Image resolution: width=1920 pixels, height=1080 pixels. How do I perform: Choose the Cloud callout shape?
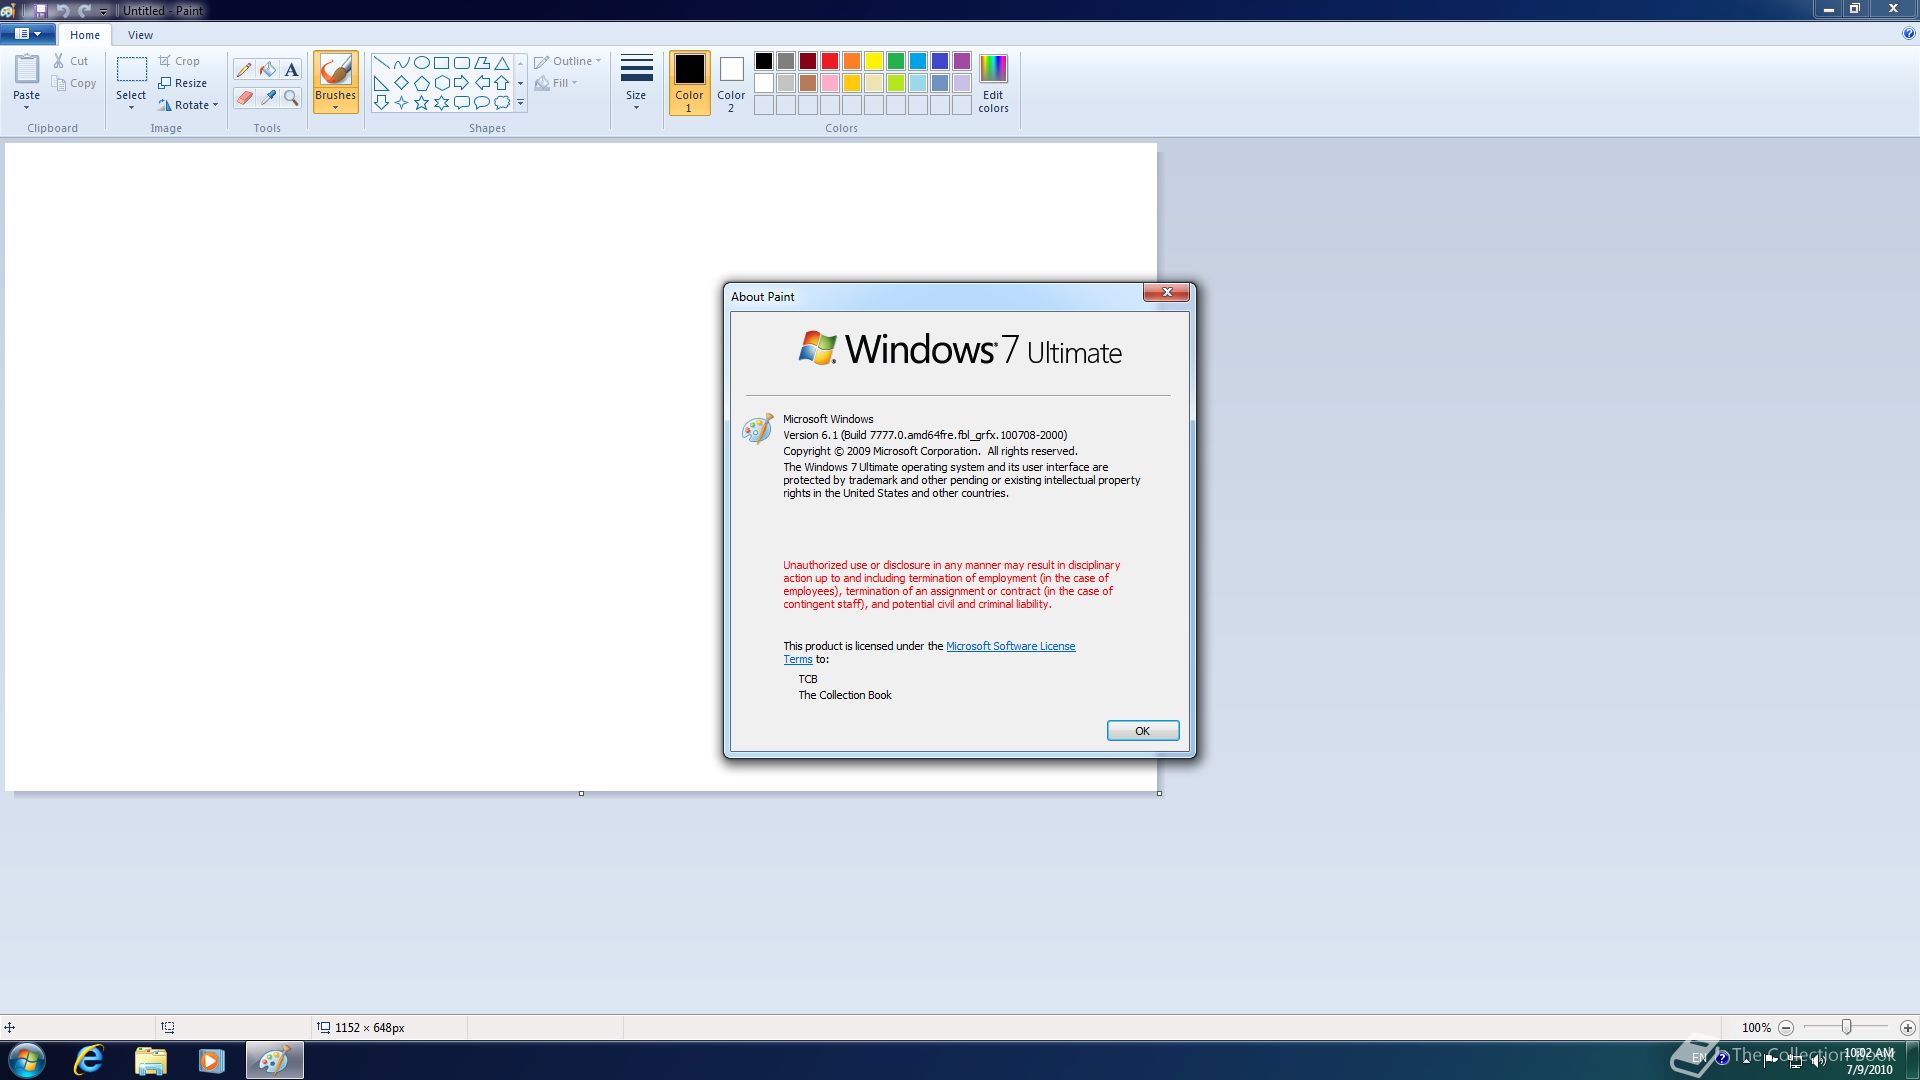pyautogui.click(x=501, y=102)
